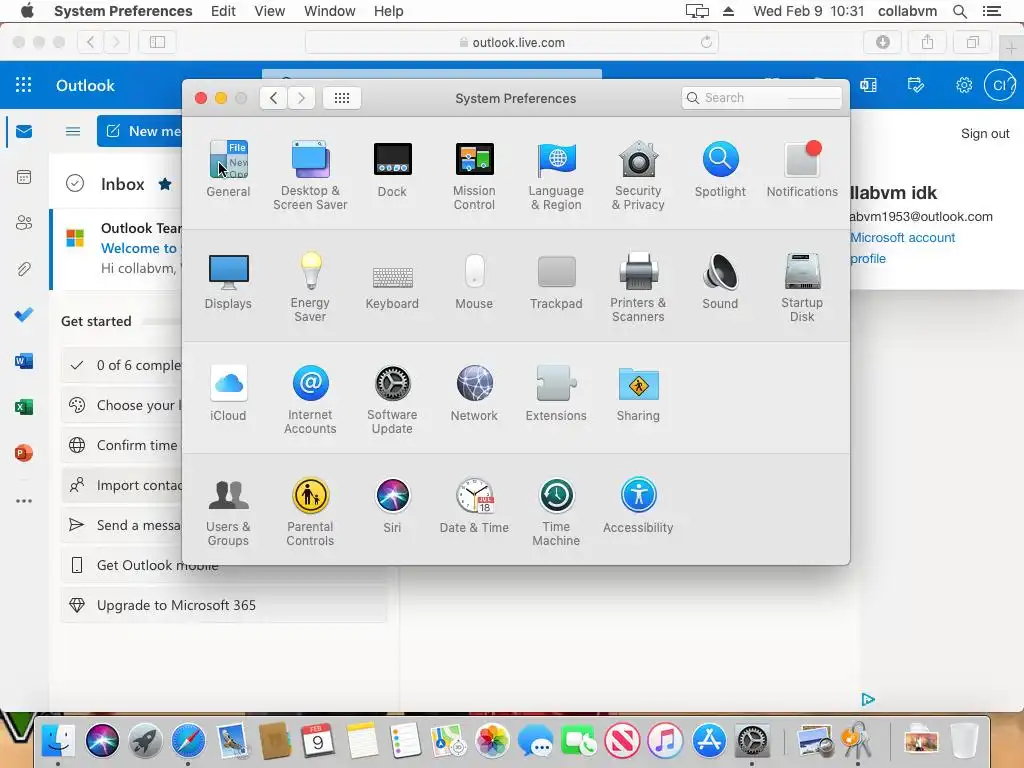Open Time Machine preferences
Image resolution: width=1024 pixels, height=768 pixels.
(556, 512)
